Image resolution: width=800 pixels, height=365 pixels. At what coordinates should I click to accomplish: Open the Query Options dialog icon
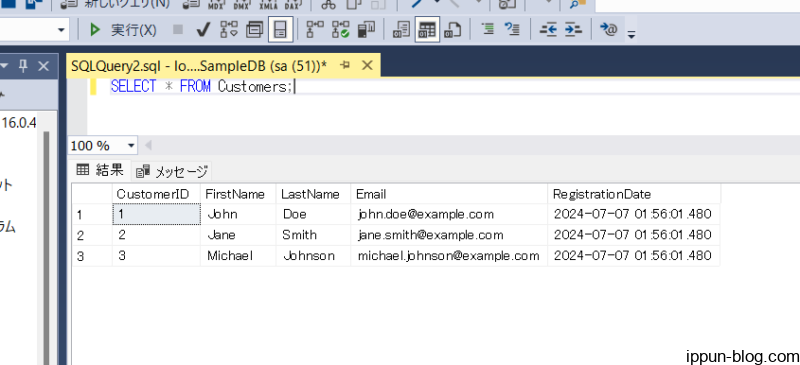(x=255, y=30)
